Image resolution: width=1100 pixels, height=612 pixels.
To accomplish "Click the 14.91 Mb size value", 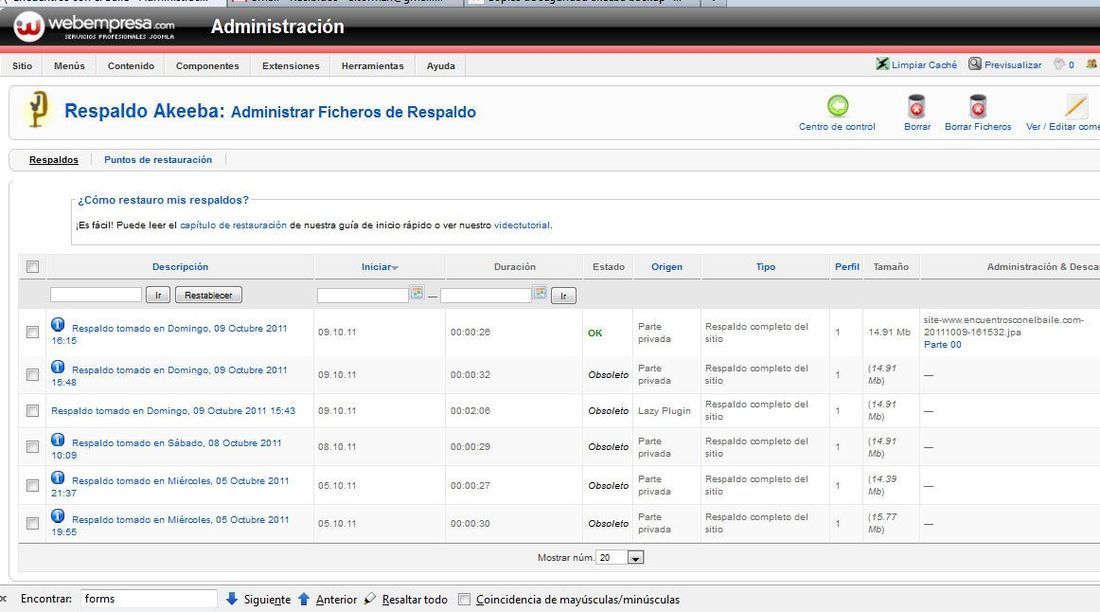I will tap(889, 332).
